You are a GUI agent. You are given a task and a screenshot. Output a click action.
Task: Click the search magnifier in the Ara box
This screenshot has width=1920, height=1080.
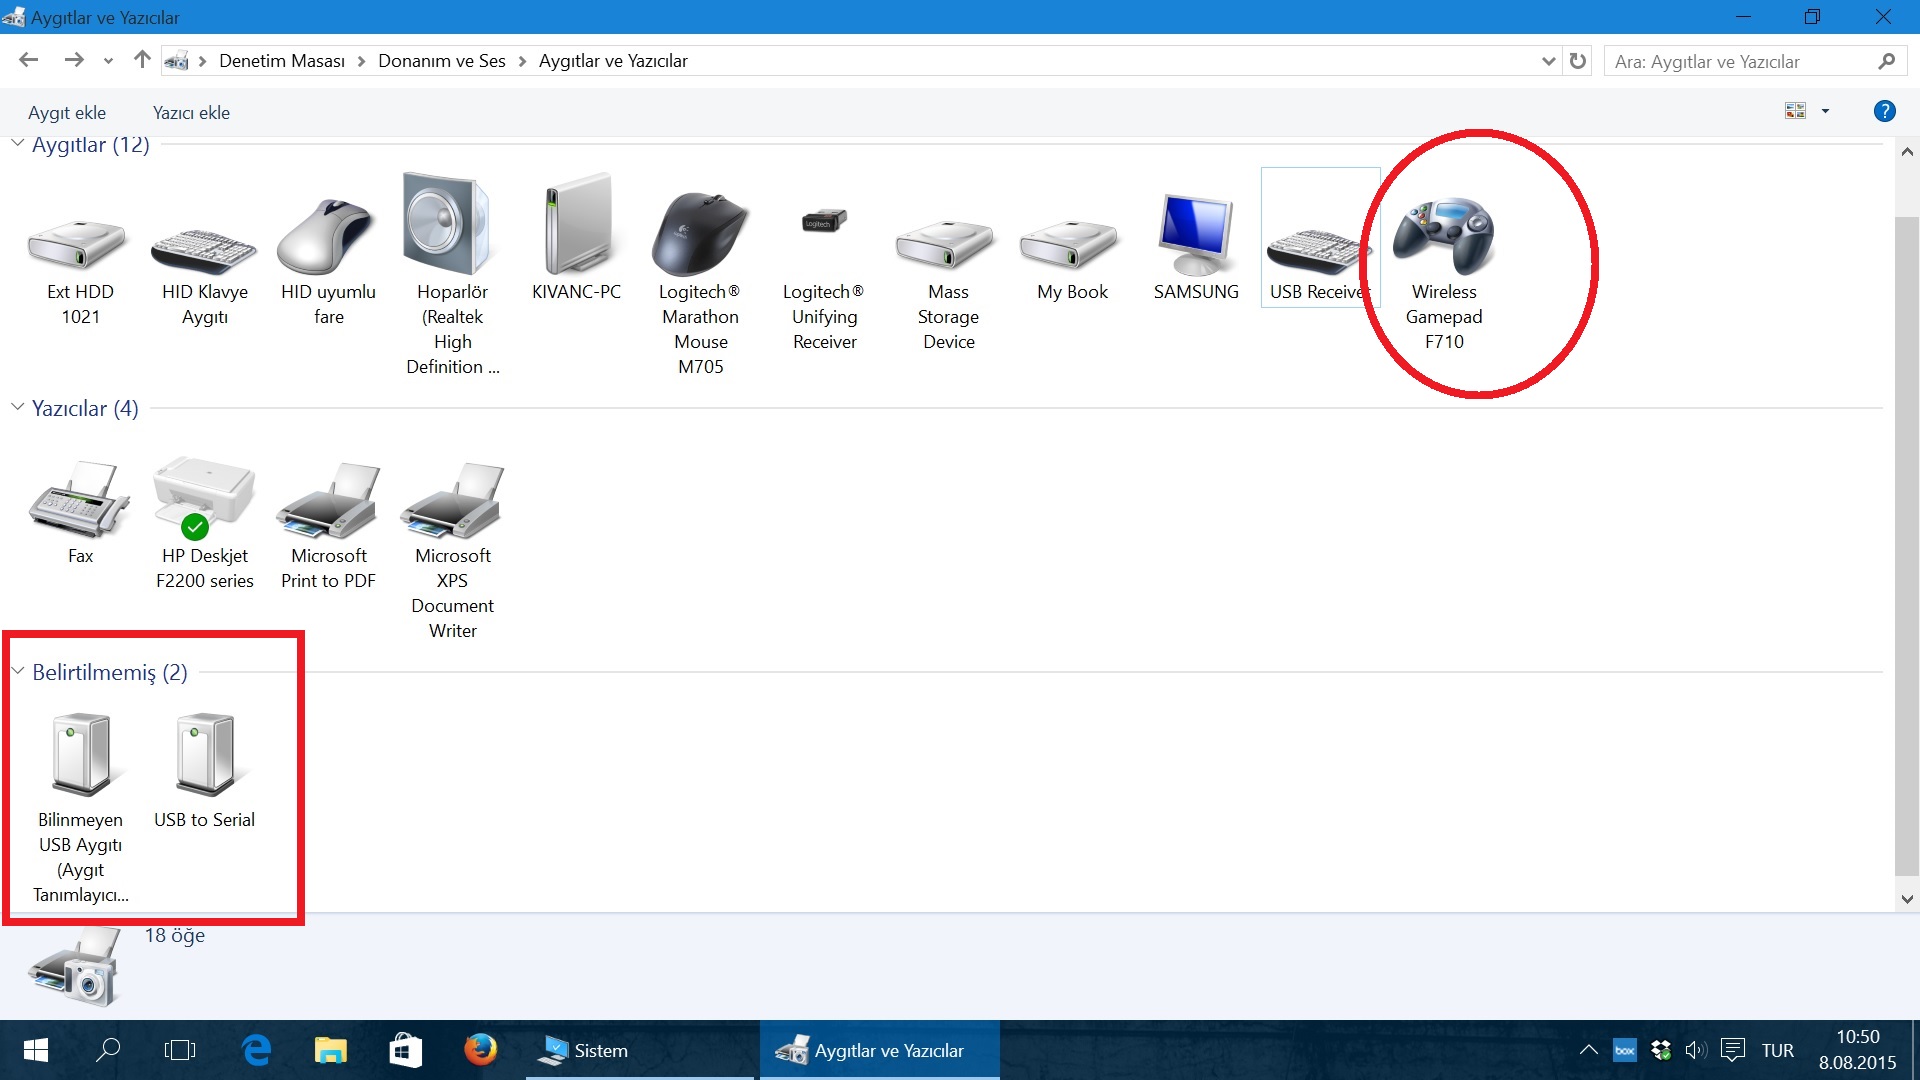click(x=1886, y=61)
